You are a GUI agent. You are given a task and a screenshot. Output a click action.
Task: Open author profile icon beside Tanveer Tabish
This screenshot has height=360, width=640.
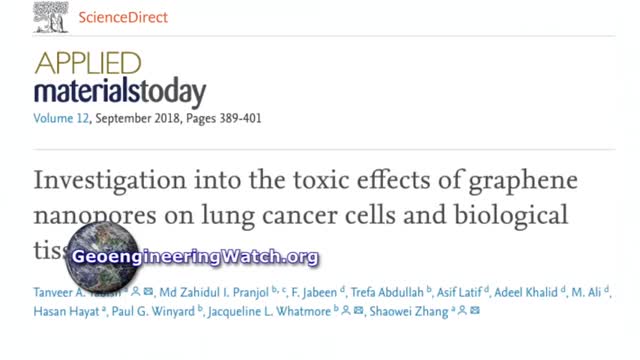136,291
